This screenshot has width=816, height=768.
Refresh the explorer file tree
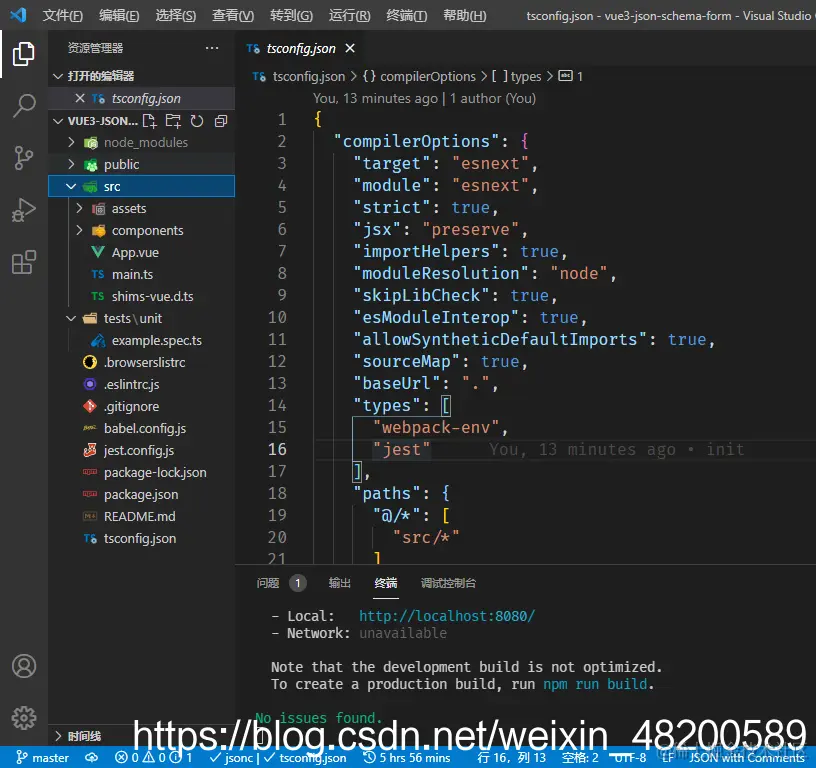click(x=197, y=121)
